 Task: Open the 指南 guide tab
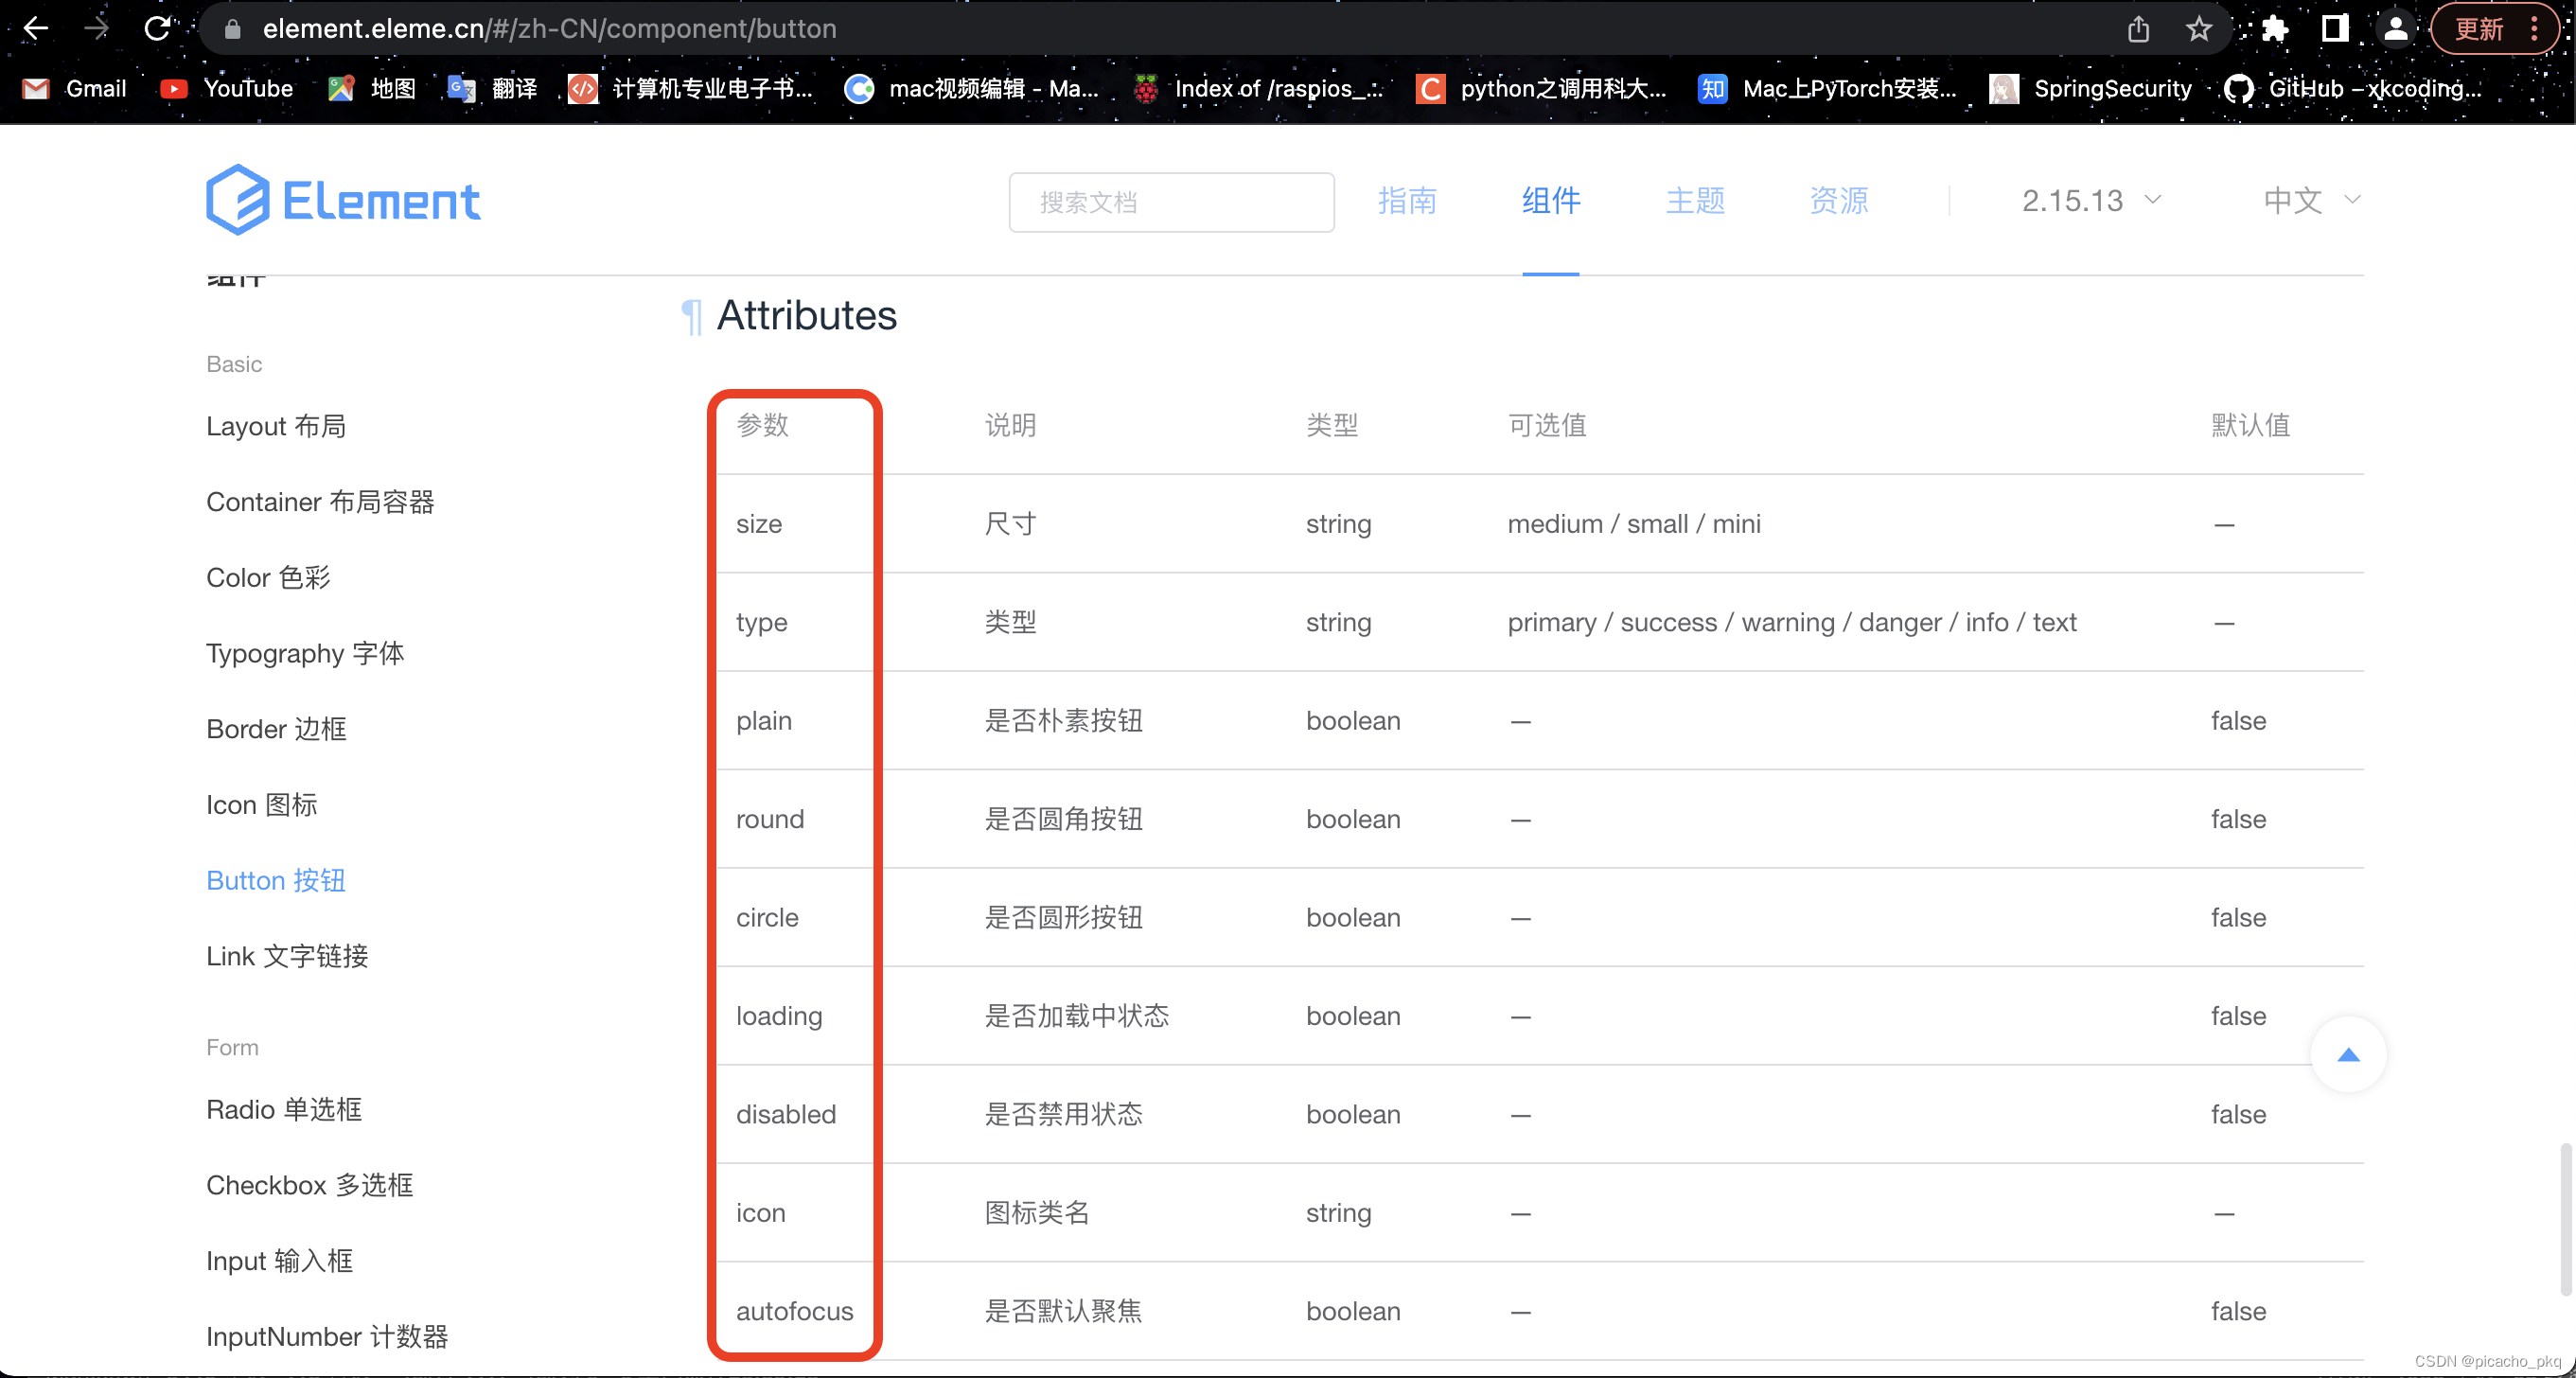click(1407, 201)
